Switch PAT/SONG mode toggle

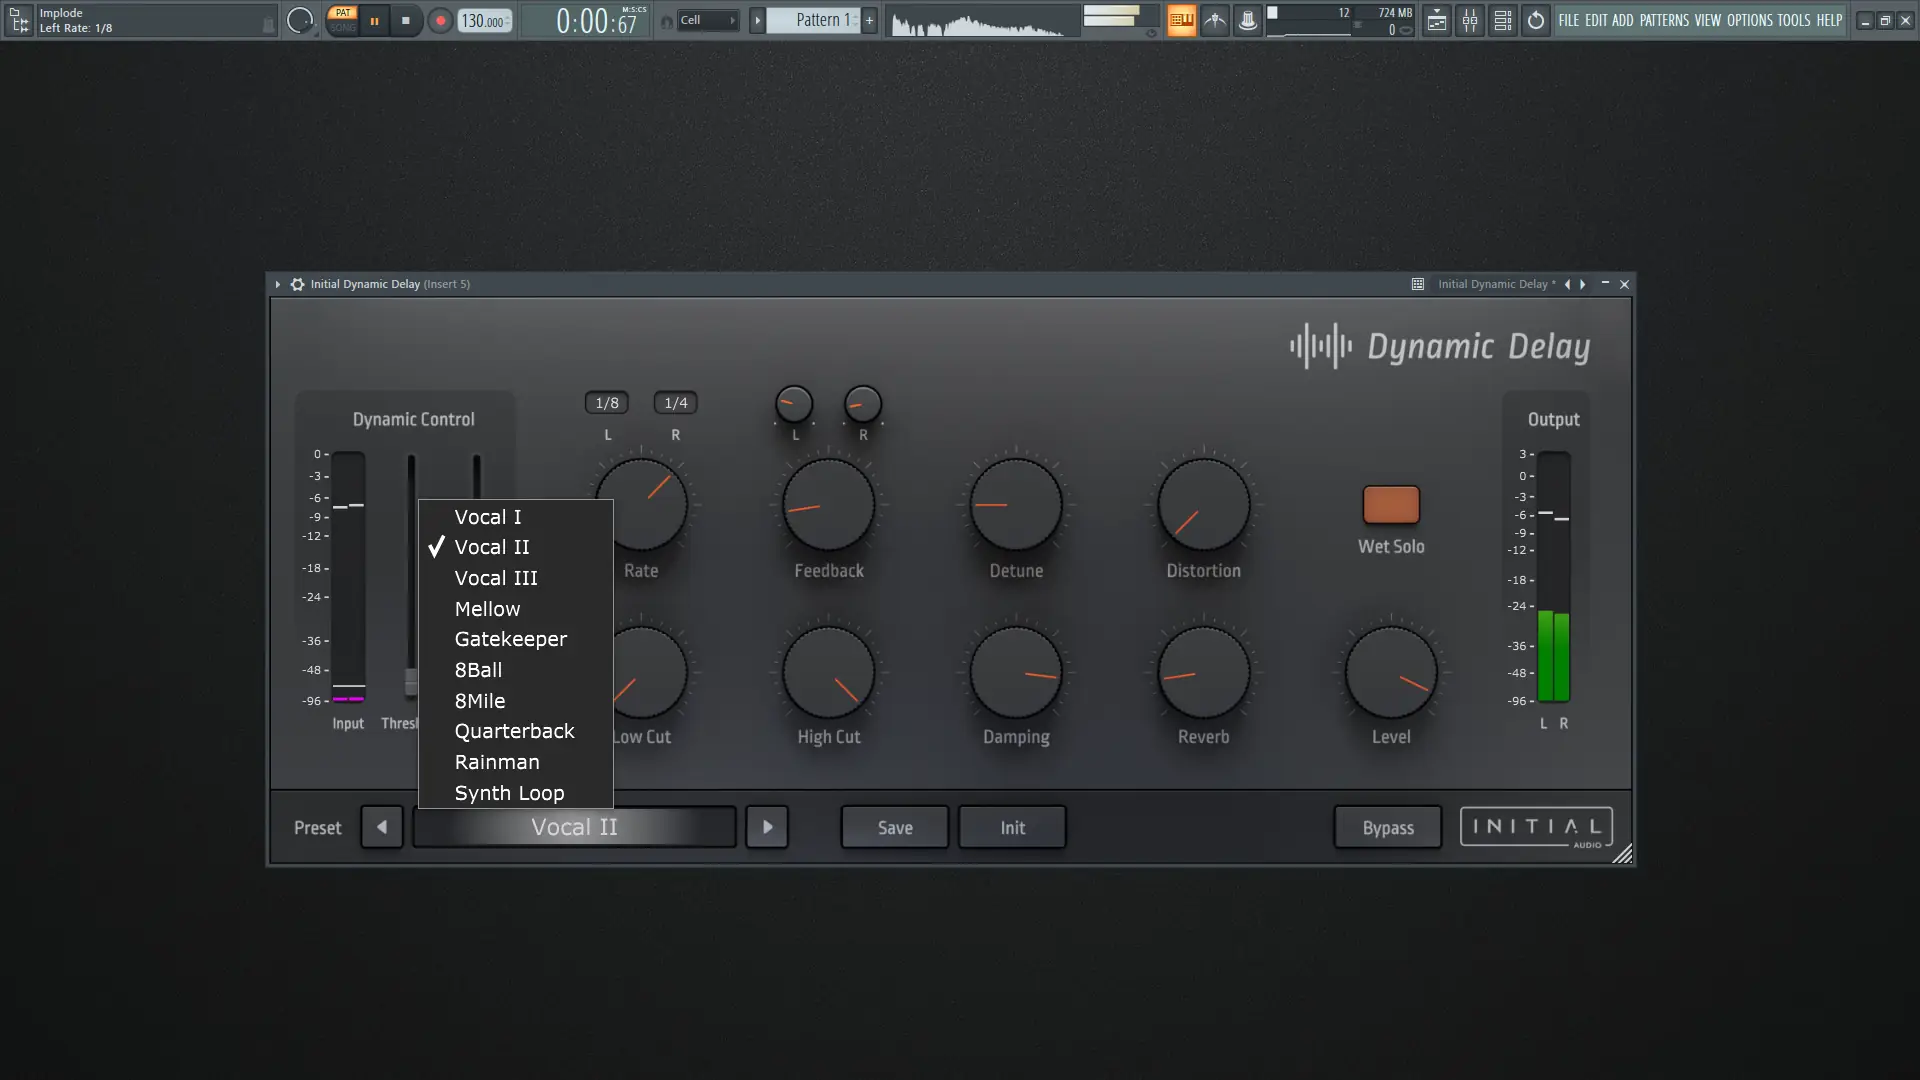342,20
